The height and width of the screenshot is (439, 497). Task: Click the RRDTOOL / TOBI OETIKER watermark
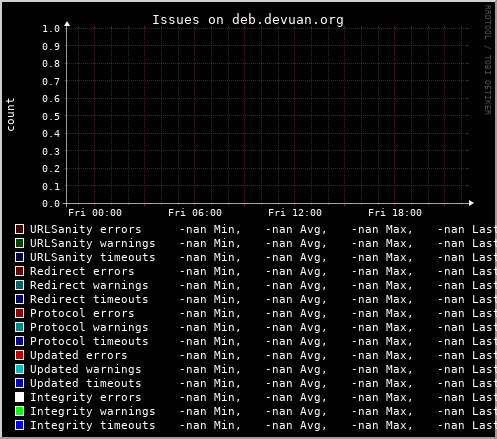click(x=488, y=60)
